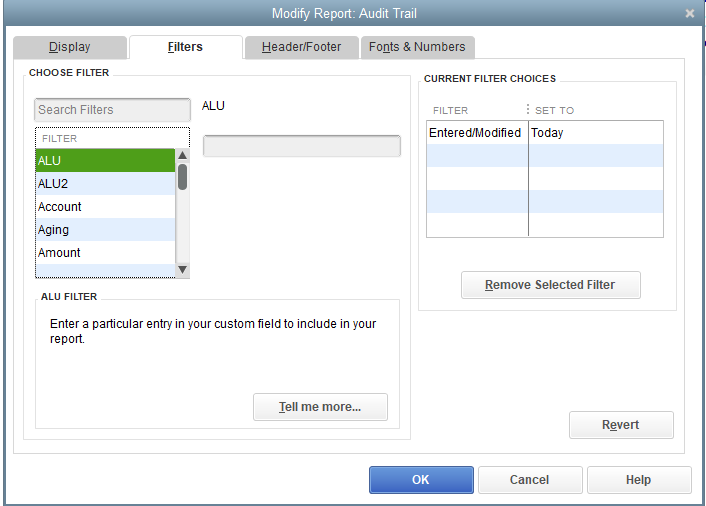Click the Search Filters field
The height and width of the screenshot is (506, 706).
click(x=112, y=110)
